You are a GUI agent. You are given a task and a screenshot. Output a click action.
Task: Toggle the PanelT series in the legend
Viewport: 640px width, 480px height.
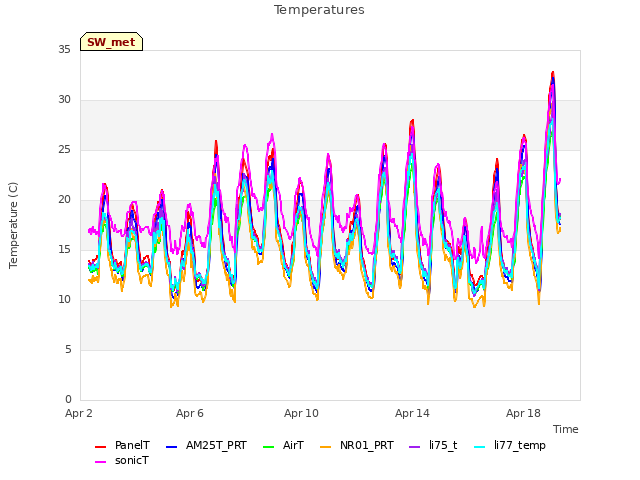coord(122,445)
